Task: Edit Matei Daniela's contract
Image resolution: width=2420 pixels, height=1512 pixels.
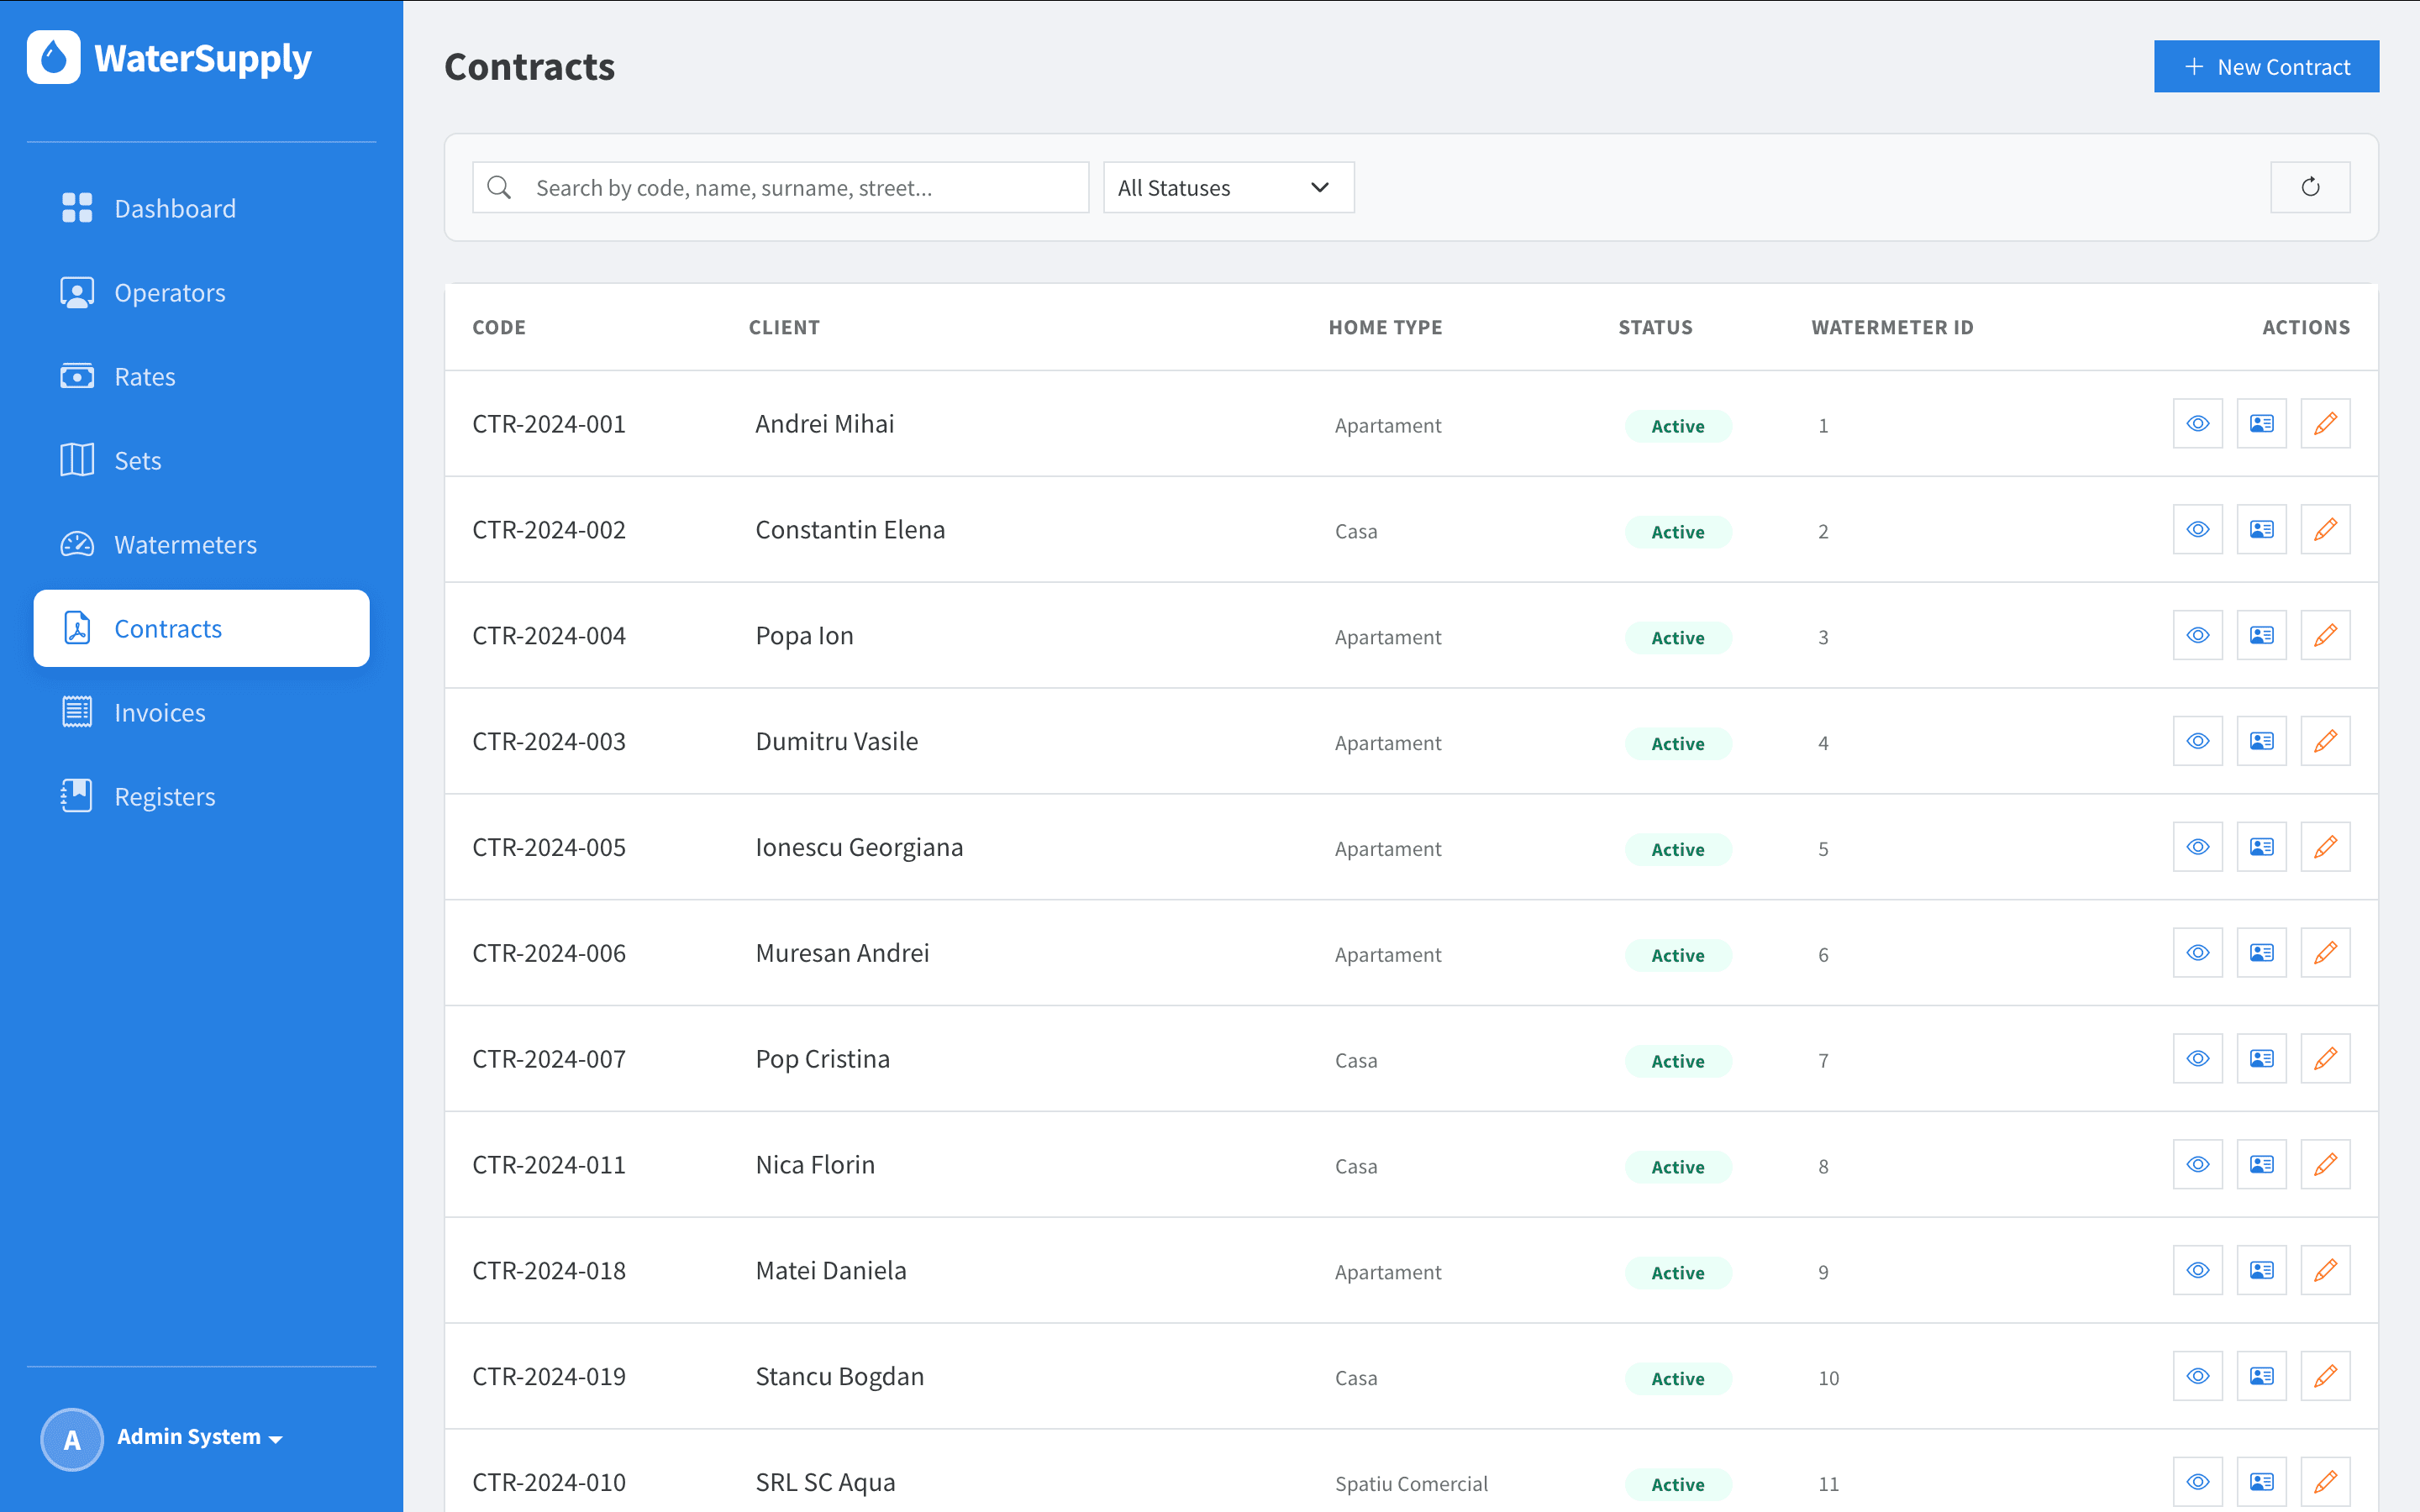Action: [x=2325, y=1271]
